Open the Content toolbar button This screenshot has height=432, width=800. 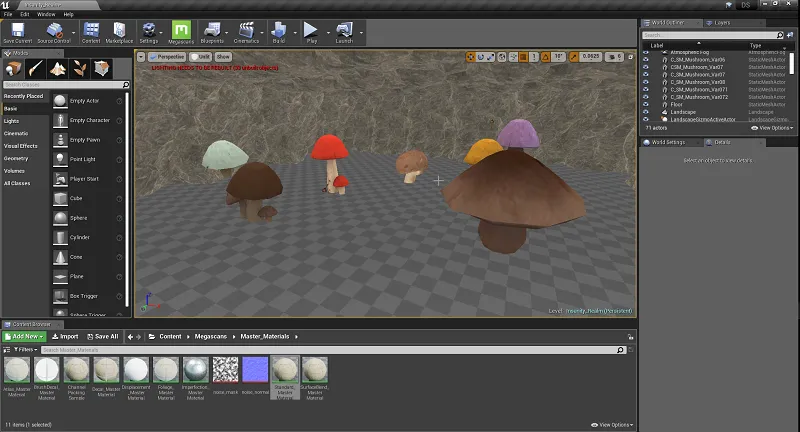click(91, 33)
